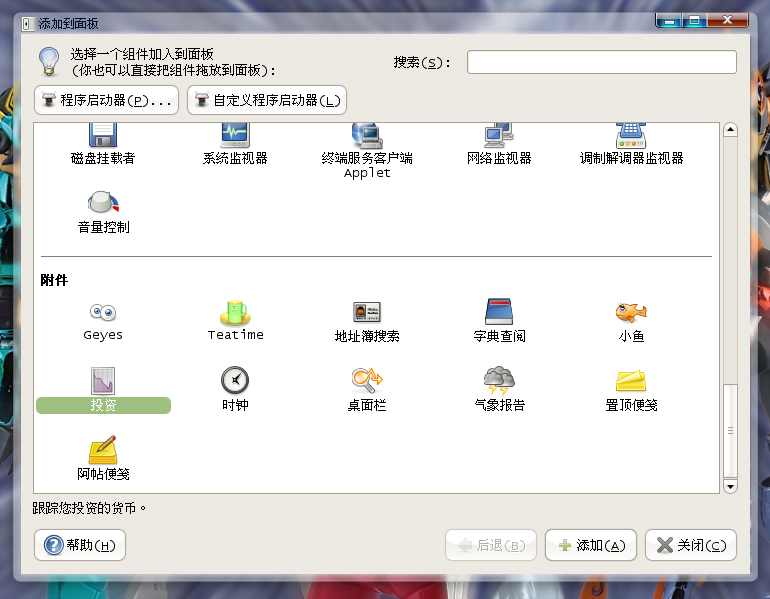Click the 关闭(C) close button
Screen dimensions: 770x599
click(691, 545)
